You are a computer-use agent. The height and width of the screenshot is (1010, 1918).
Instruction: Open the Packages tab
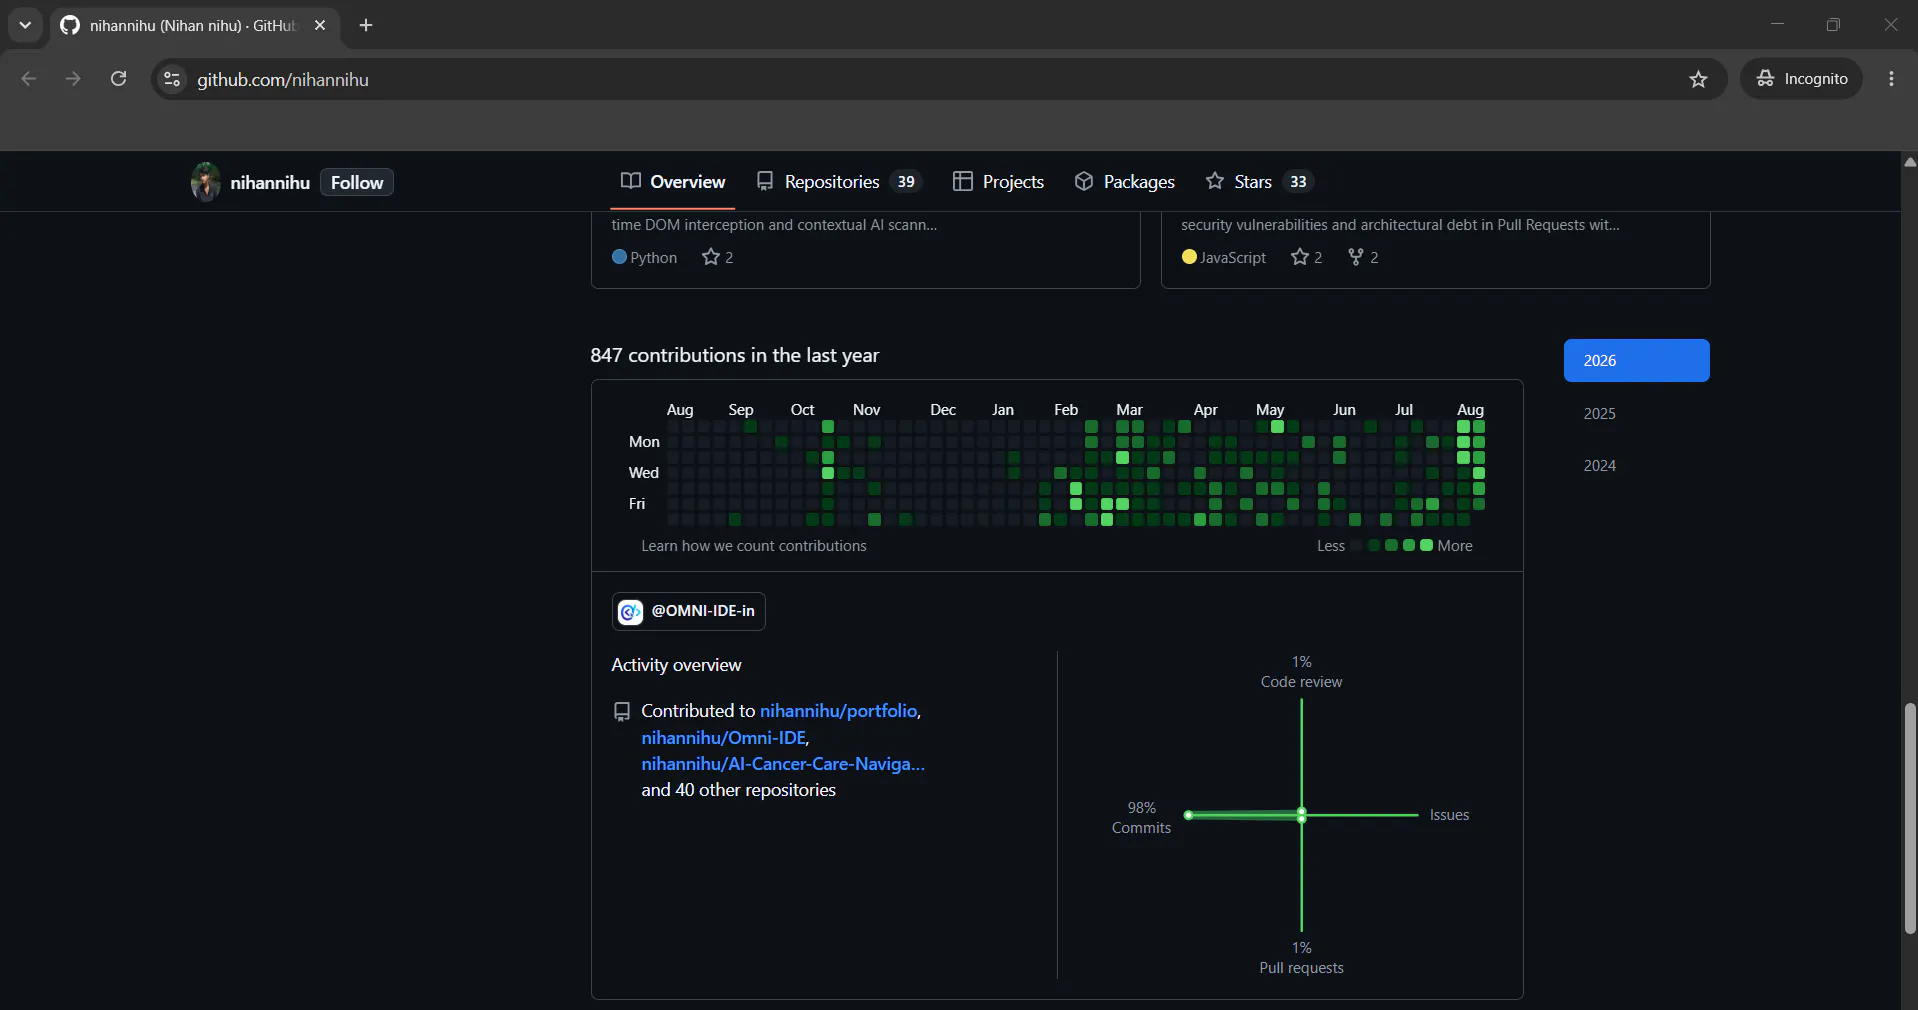(x=1125, y=182)
